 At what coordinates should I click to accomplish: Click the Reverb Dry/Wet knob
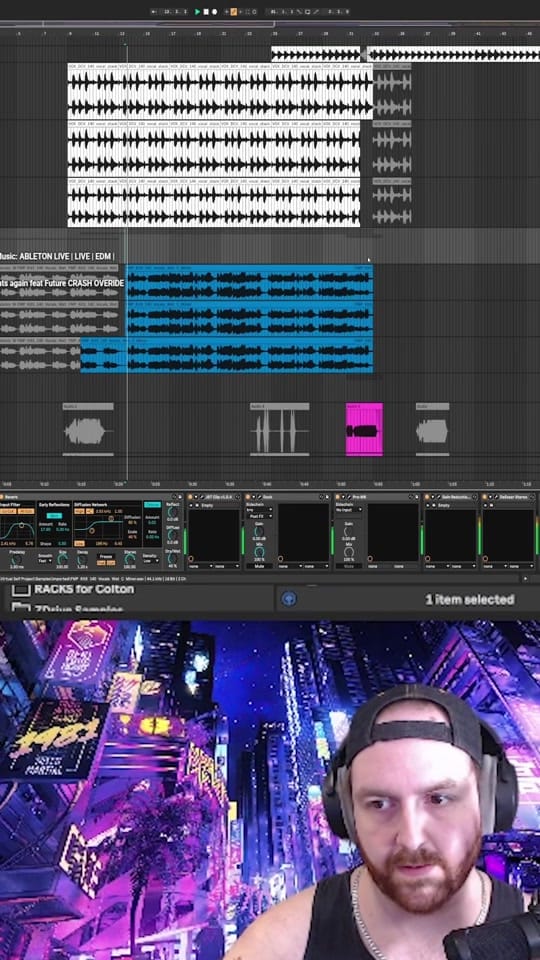(x=172, y=558)
